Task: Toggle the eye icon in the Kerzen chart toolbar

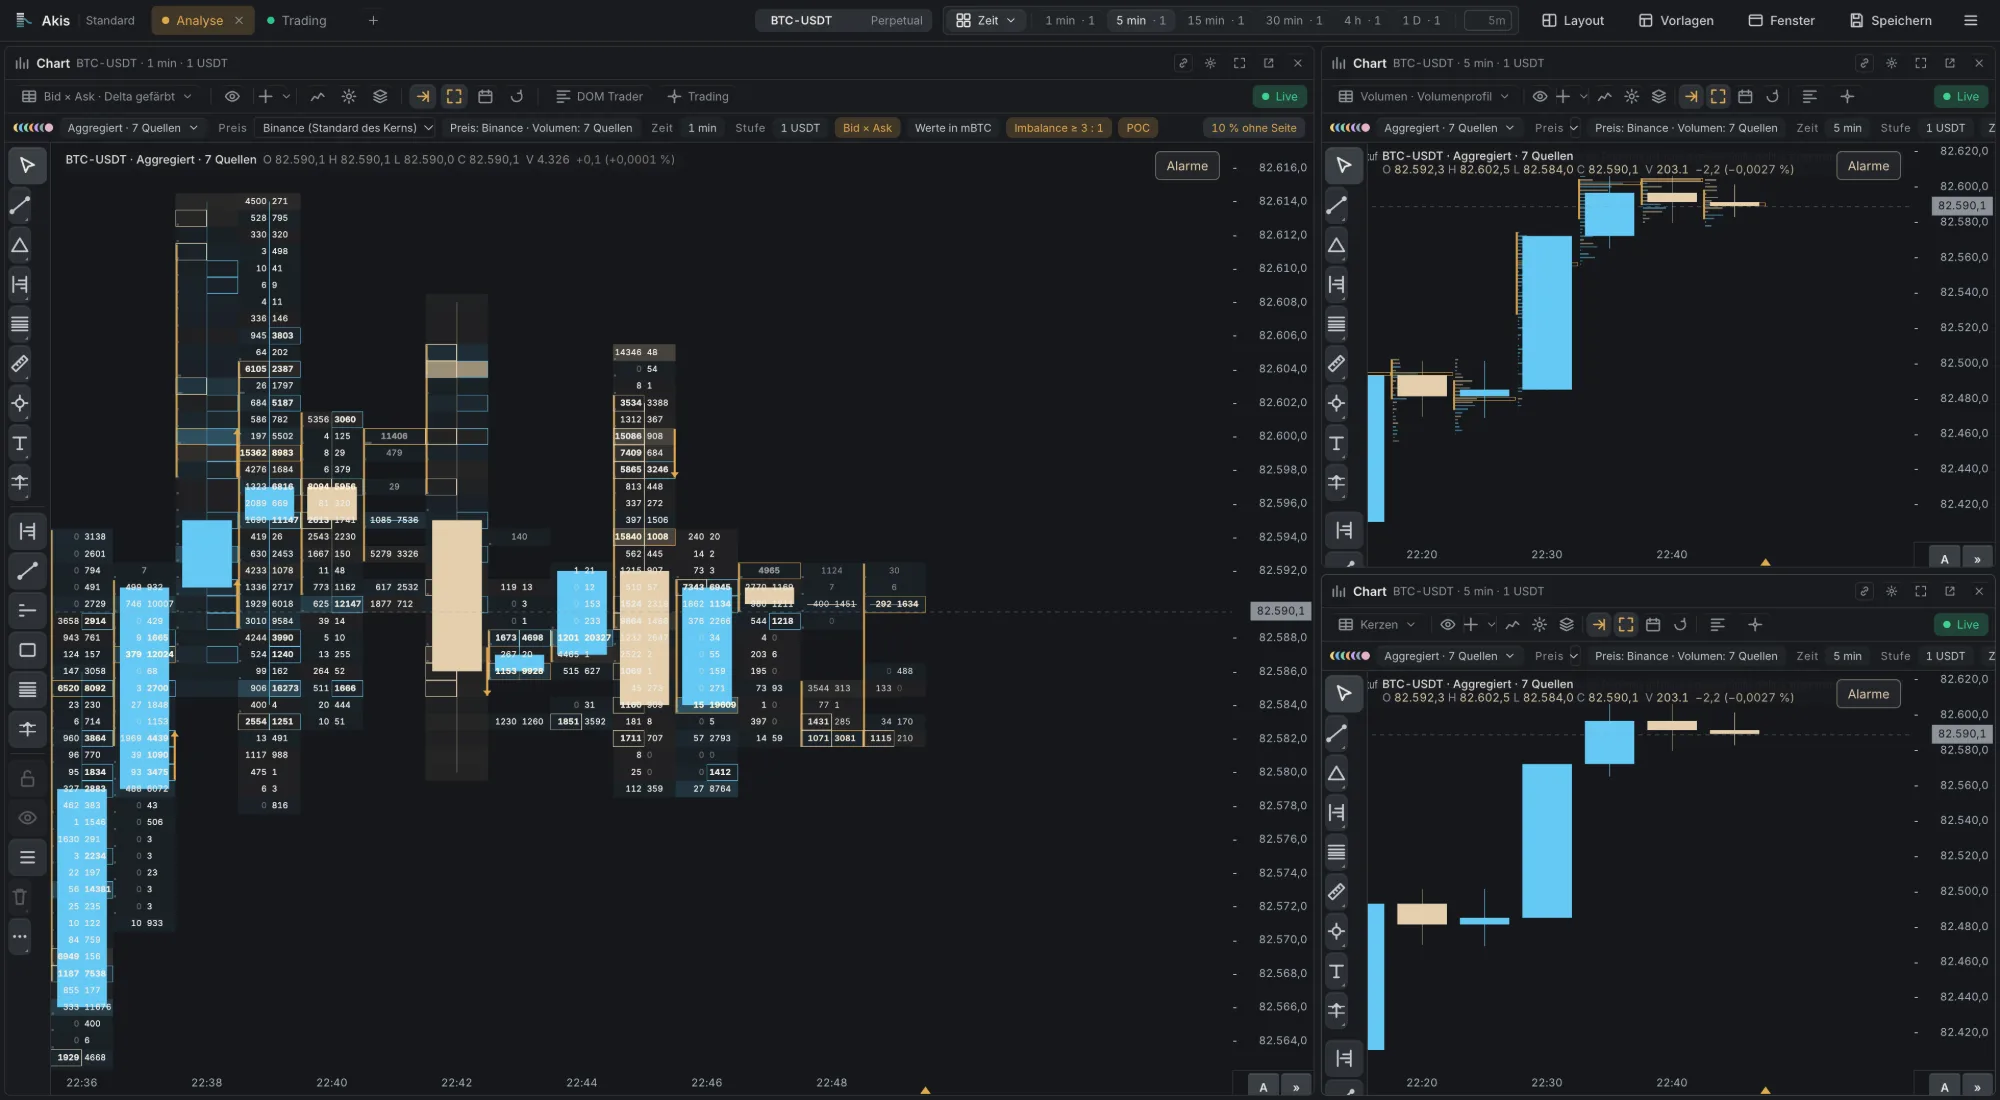Action: [x=1447, y=625]
